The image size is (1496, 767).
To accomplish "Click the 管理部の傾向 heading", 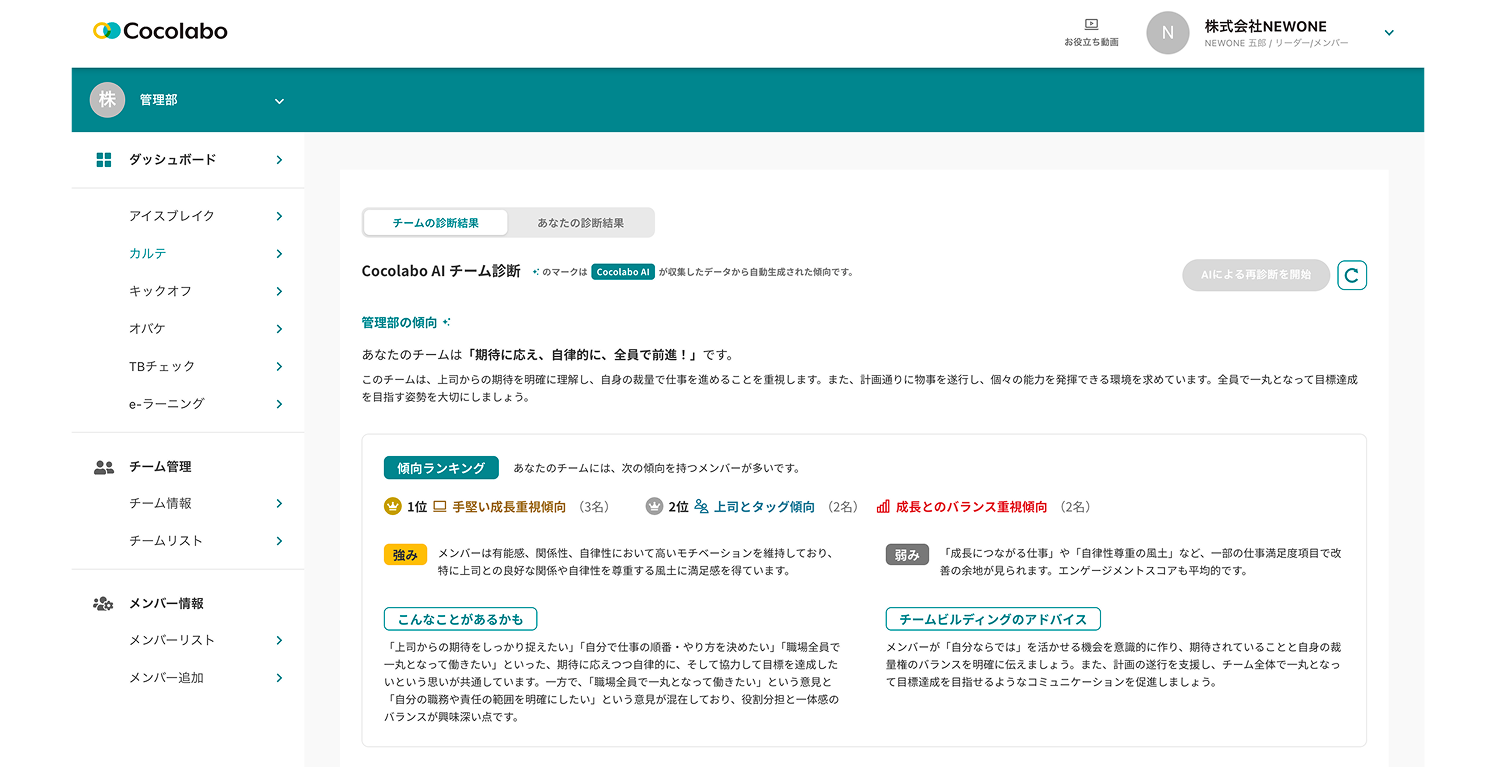I will [399, 323].
